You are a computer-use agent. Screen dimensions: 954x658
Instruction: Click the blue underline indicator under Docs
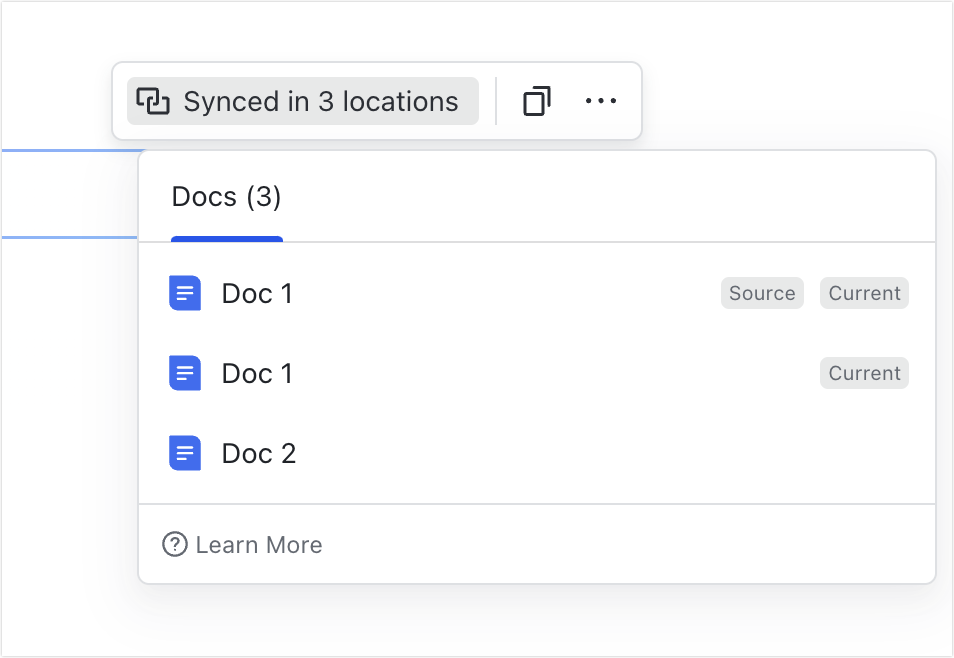(x=226, y=238)
